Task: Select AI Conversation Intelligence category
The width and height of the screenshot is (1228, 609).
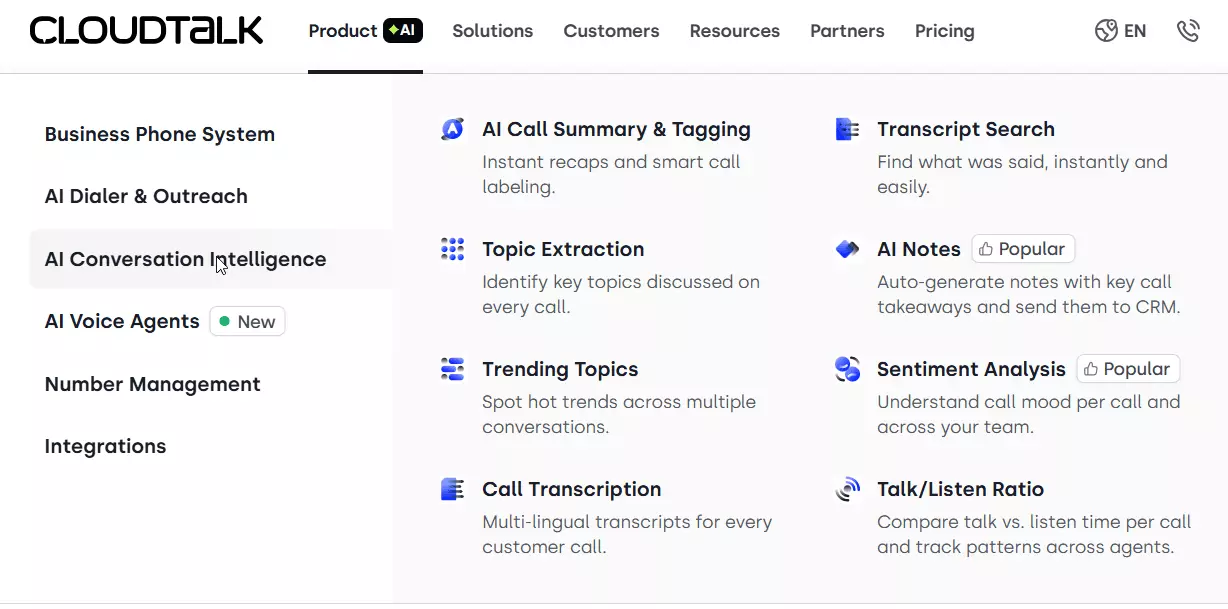Action: point(210,259)
